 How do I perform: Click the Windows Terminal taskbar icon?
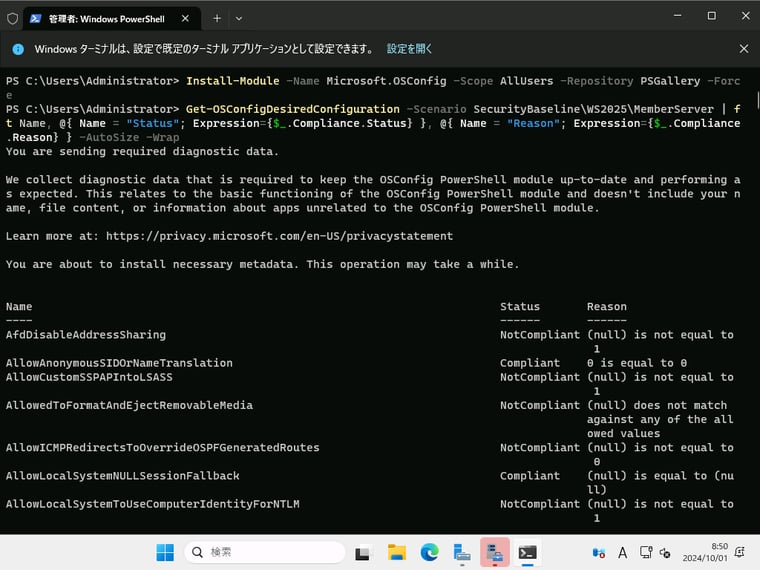click(x=527, y=553)
